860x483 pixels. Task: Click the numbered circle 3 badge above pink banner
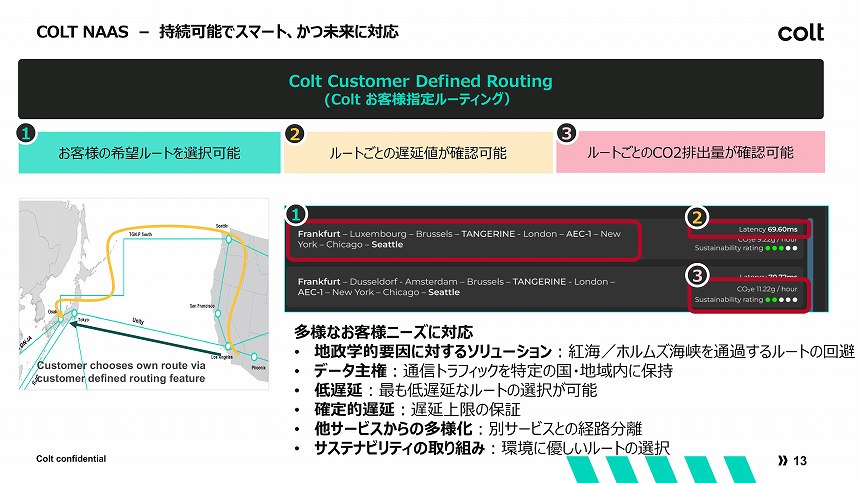pyautogui.click(x=566, y=133)
